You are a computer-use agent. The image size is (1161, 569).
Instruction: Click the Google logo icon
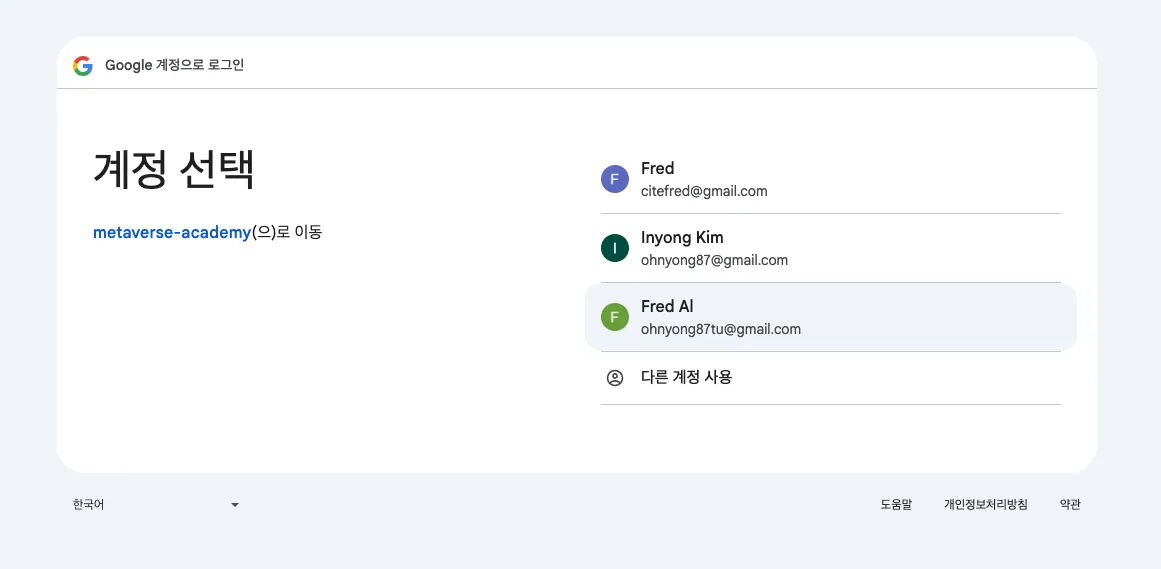(x=82, y=66)
